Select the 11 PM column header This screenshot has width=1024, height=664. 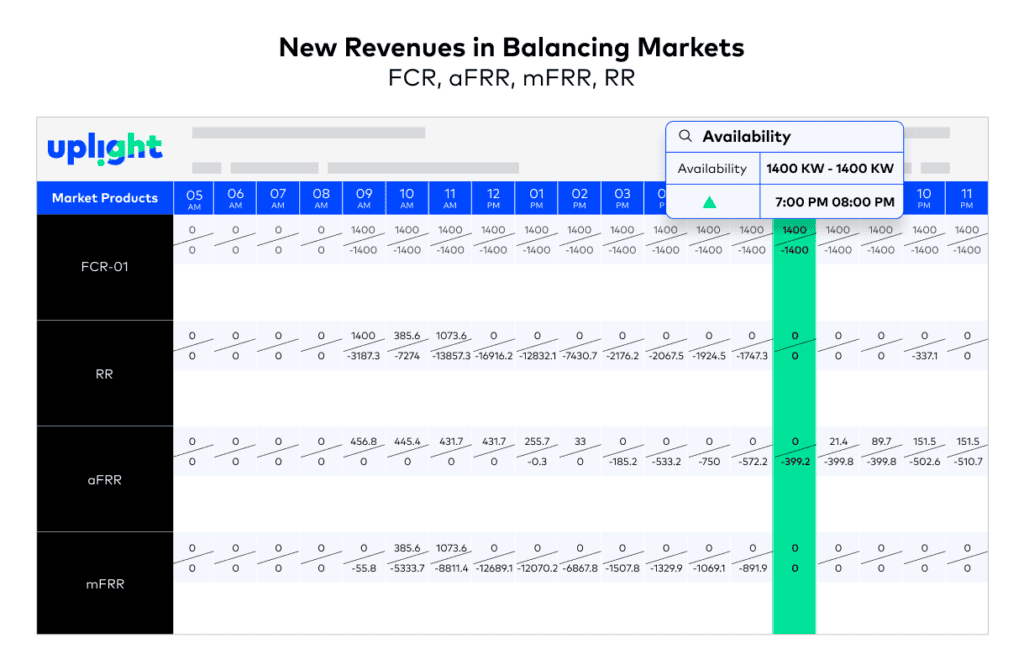pyautogui.click(x=966, y=198)
